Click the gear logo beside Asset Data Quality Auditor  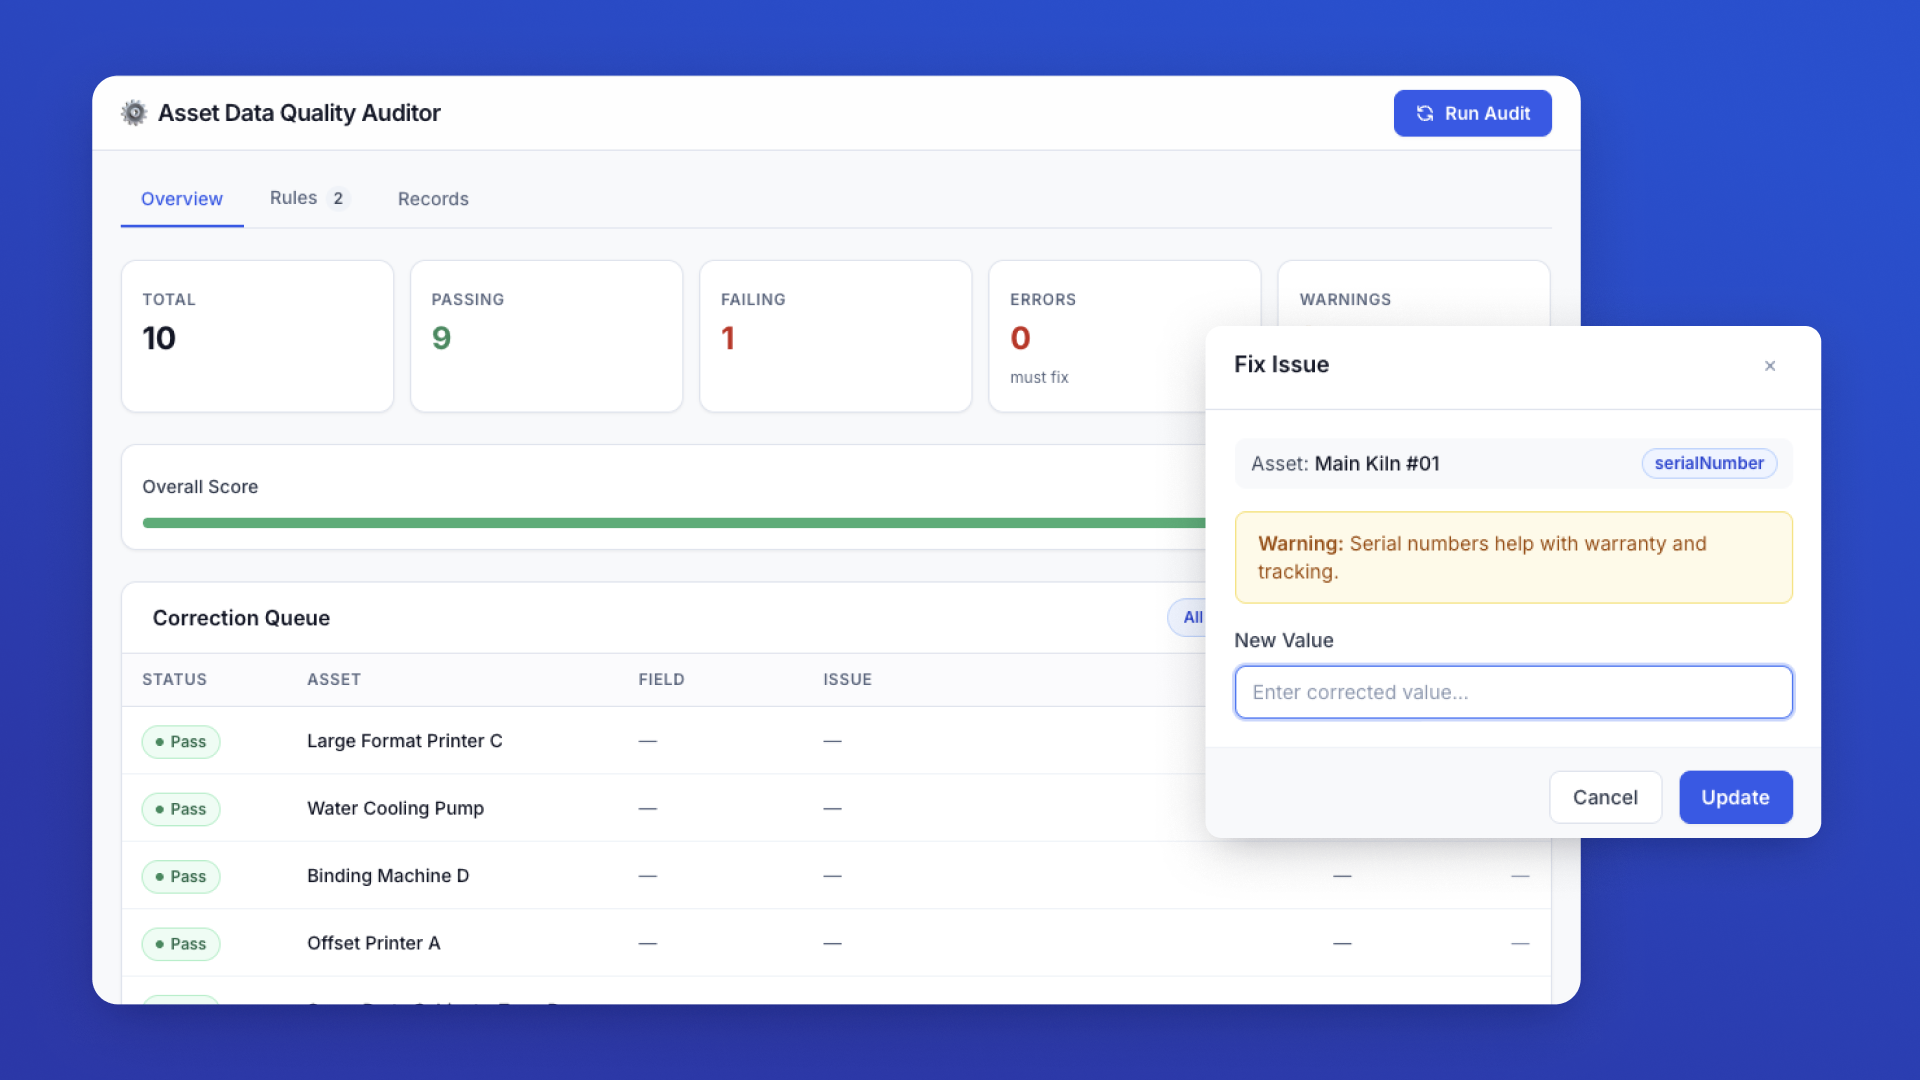coord(134,113)
